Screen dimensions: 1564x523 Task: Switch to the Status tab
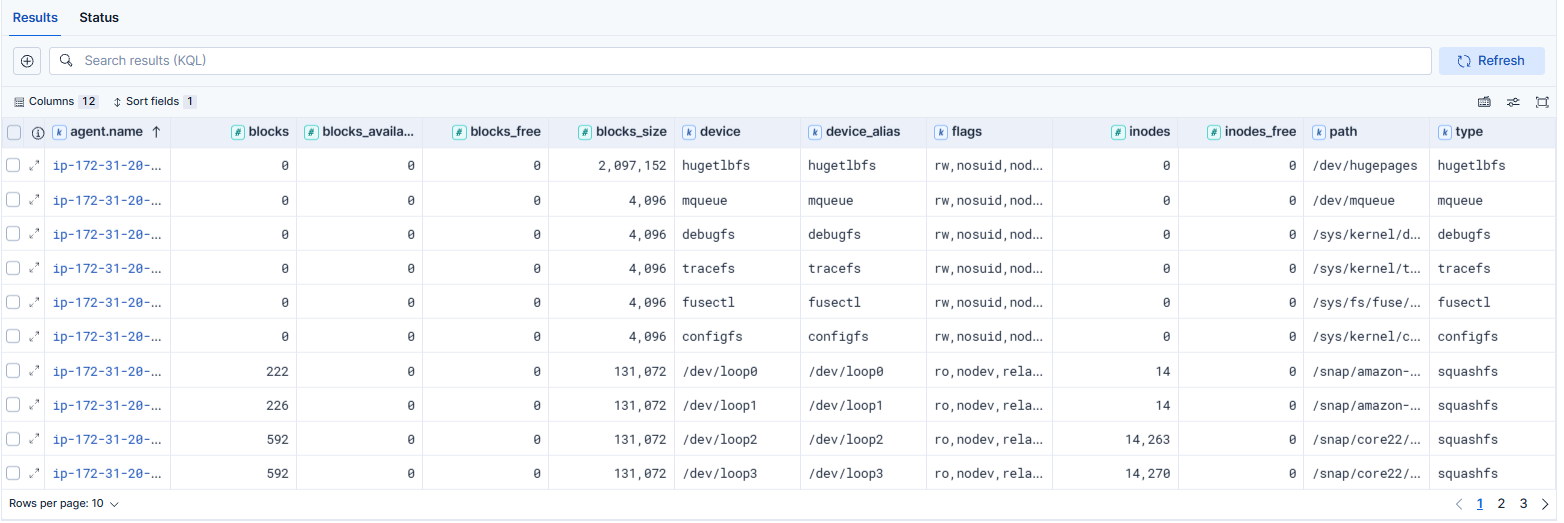tap(99, 18)
